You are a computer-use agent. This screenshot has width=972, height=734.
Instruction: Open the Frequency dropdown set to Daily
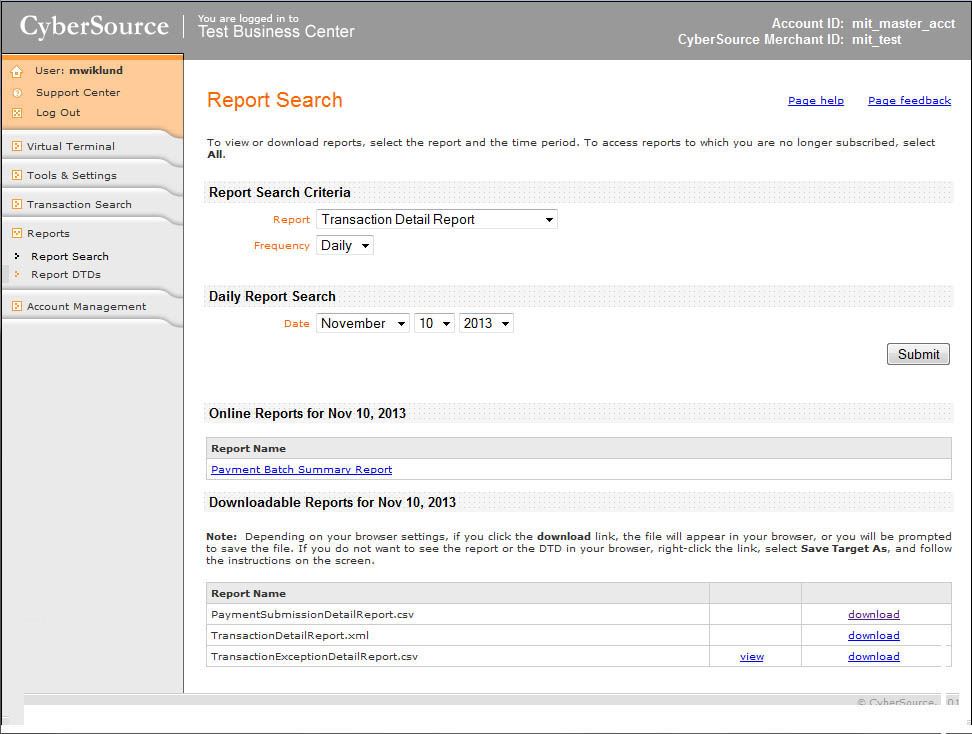(345, 246)
